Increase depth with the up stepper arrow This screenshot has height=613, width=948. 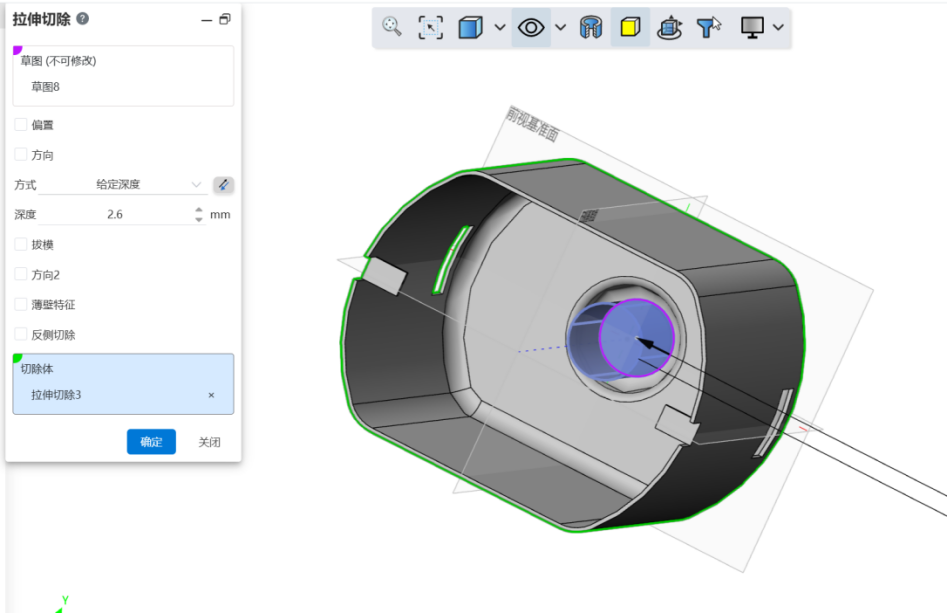point(199,210)
